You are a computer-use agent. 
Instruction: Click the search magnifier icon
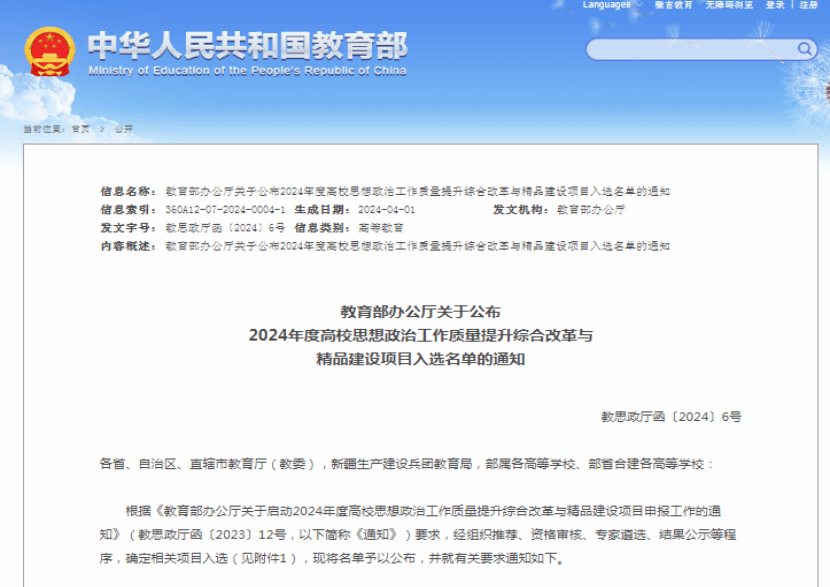[x=804, y=49]
